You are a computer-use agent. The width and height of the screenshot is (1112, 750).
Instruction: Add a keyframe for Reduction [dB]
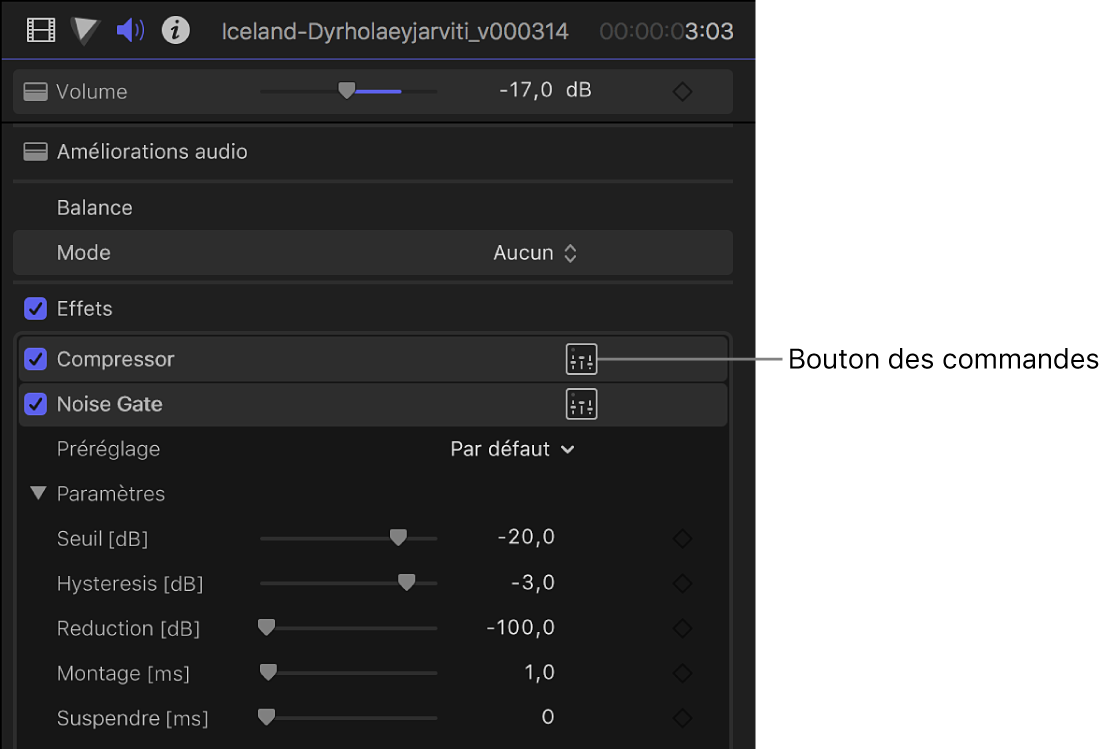pos(682,628)
